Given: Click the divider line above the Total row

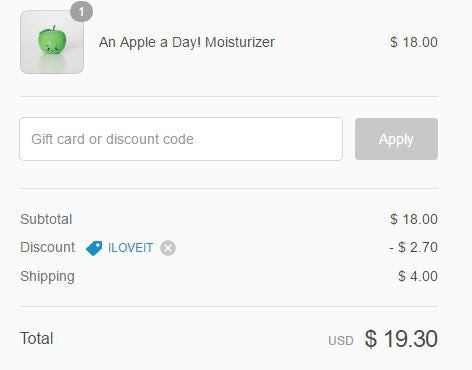Looking at the screenshot, I should click(x=229, y=306).
